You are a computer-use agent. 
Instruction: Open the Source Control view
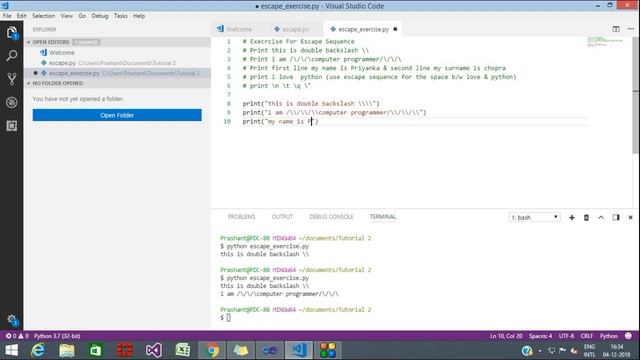tap(11, 79)
